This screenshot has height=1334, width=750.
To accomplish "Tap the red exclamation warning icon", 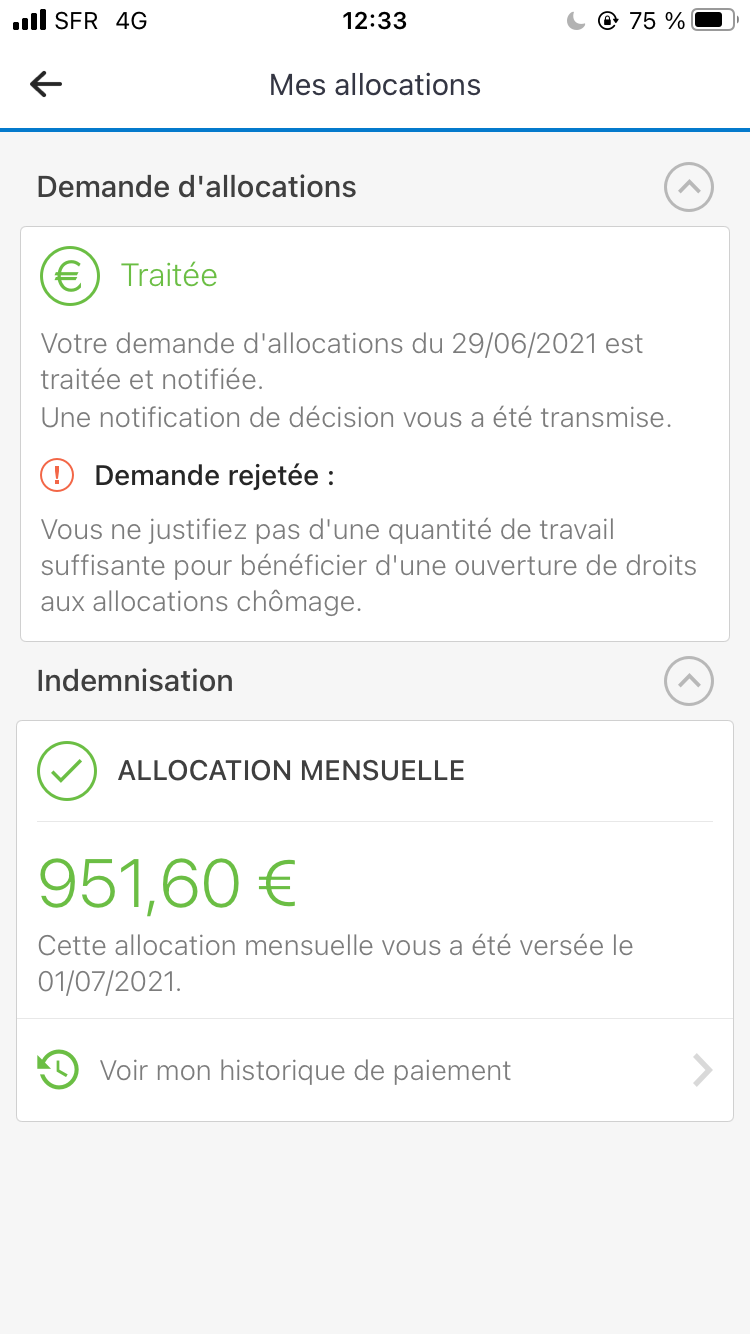I will 58,475.
